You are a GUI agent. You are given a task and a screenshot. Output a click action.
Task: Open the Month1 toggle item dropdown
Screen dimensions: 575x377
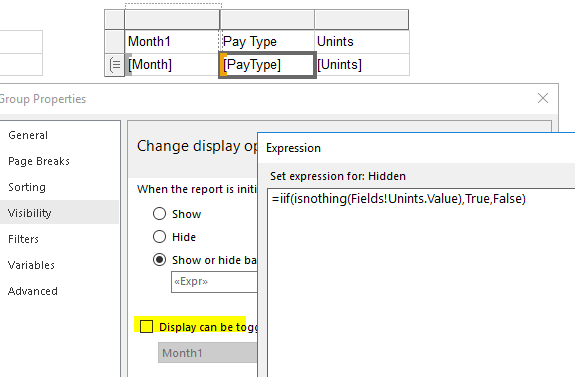[x=208, y=353]
